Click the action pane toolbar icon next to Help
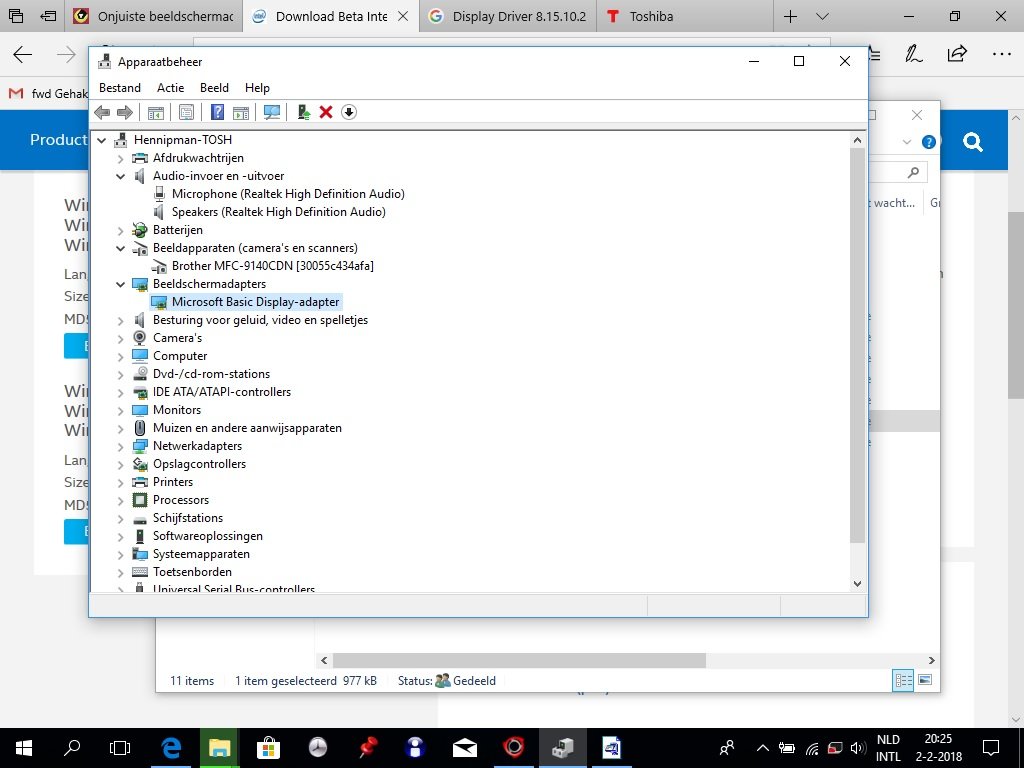This screenshot has height=768, width=1024. [x=241, y=112]
